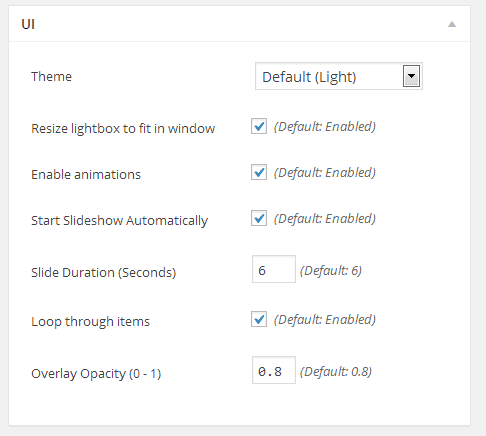
Task: Click the UI panel title heading
Action: [28, 24]
